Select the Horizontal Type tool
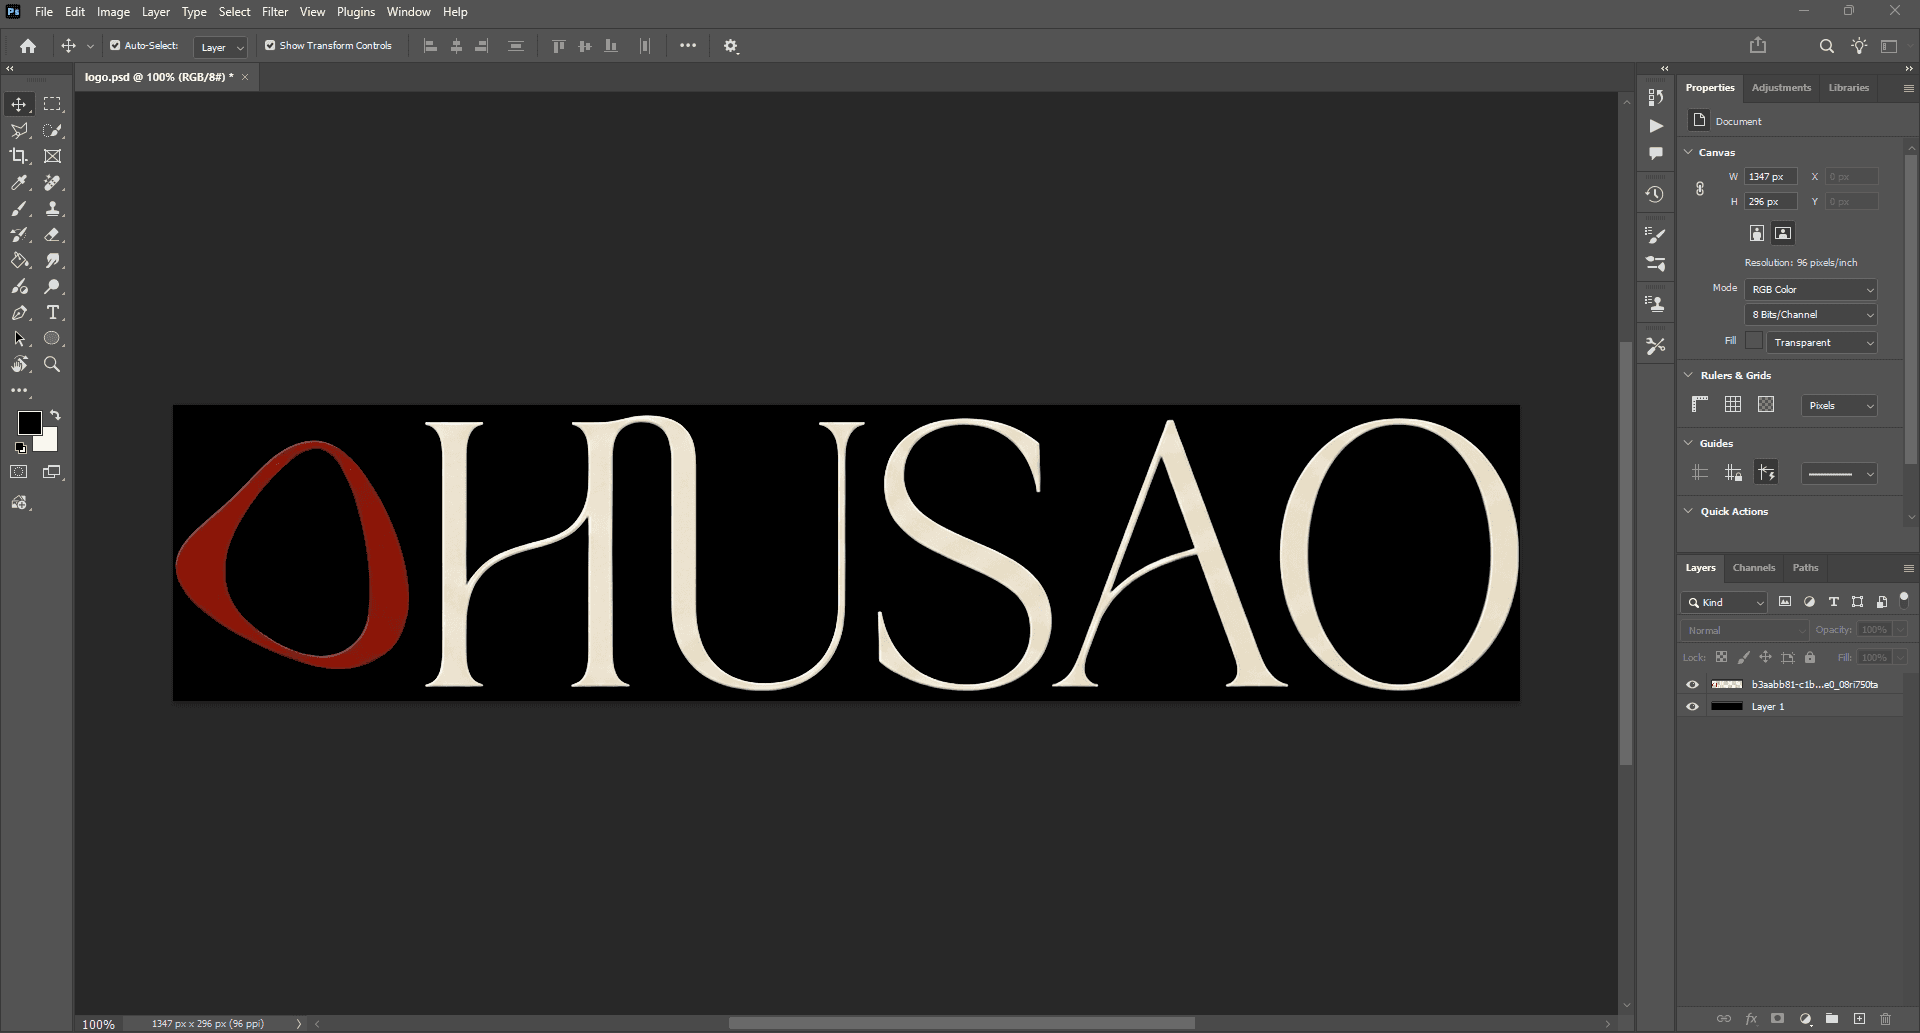Screen dimensions: 1920x1033 pyautogui.click(x=53, y=313)
